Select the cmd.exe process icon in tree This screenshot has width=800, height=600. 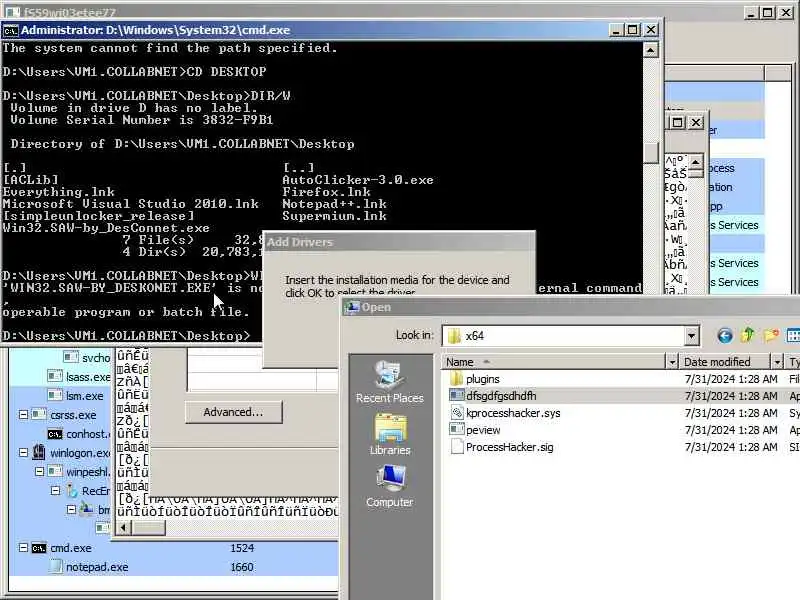39,548
